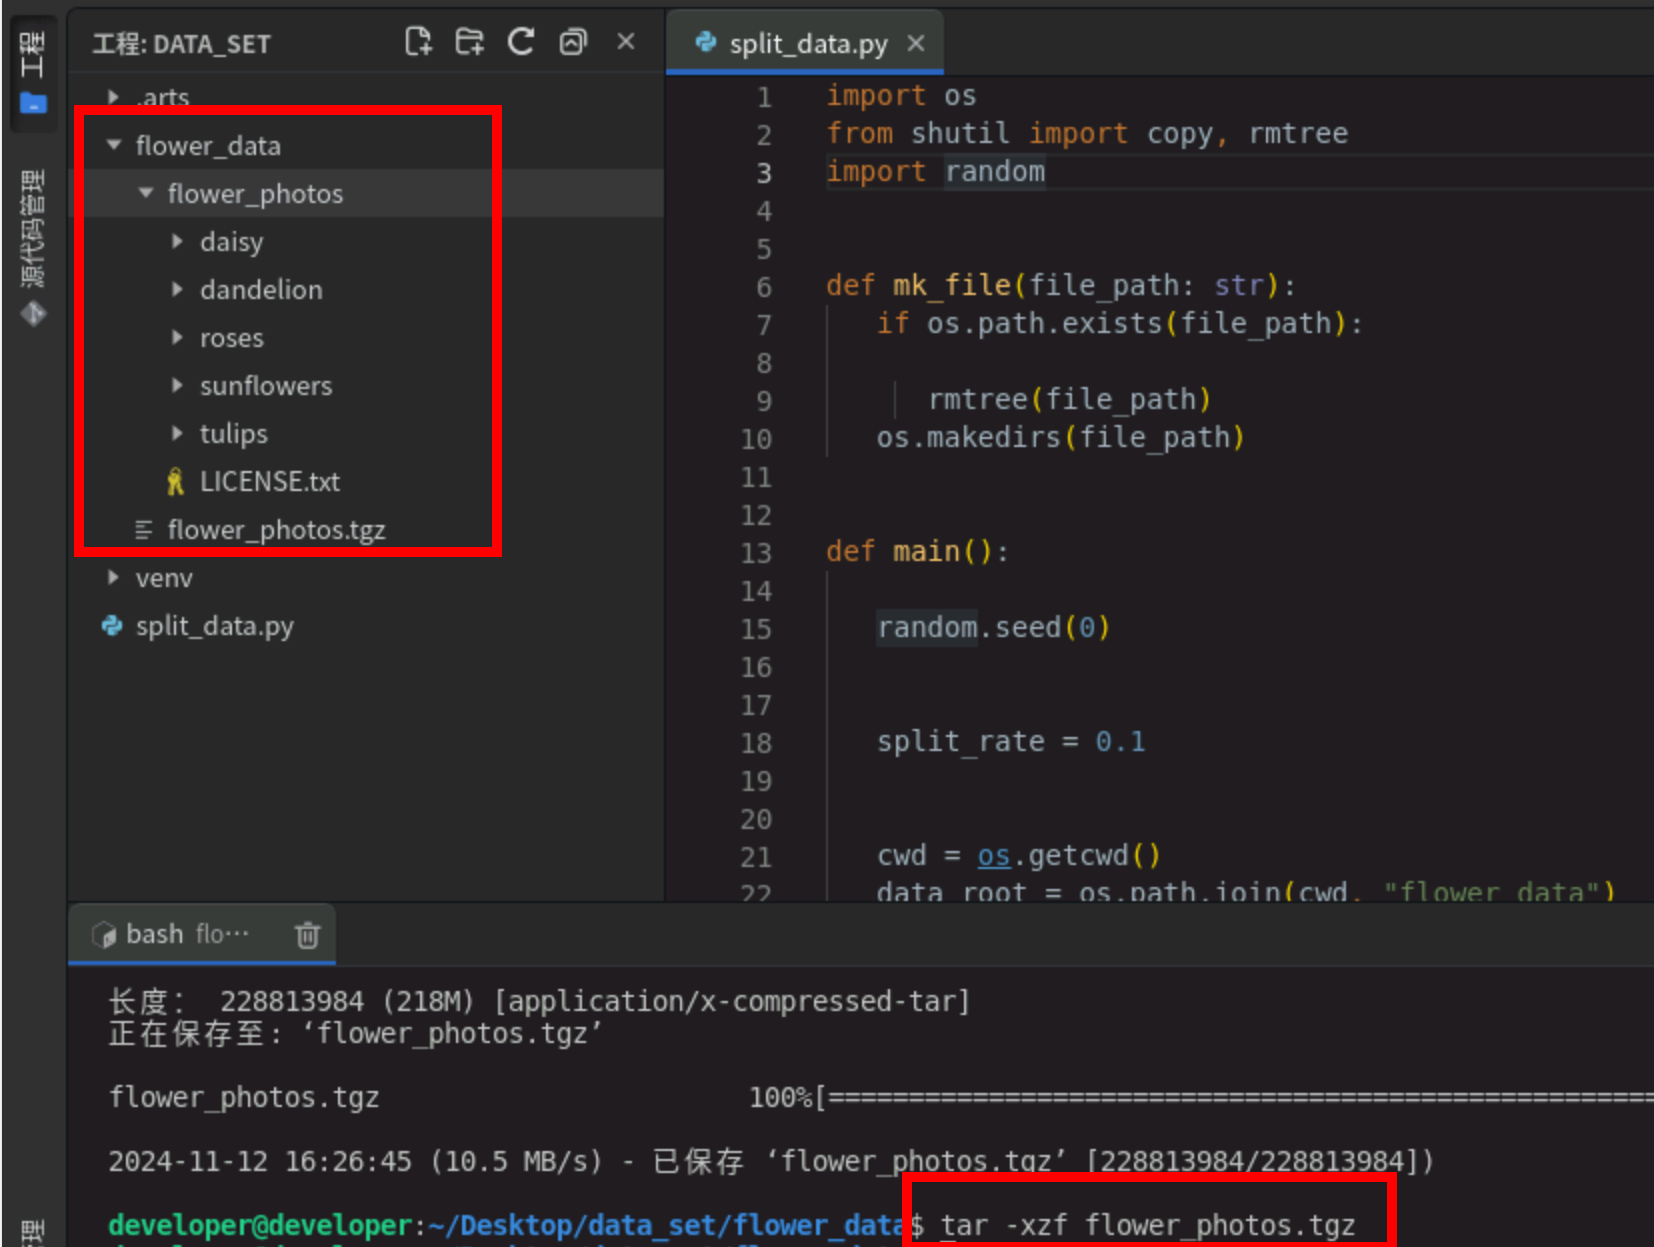Image resolution: width=1654 pixels, height=1247 pixels.
Task: Select the sunflowers folder name
Action: [x=265, y=386]
